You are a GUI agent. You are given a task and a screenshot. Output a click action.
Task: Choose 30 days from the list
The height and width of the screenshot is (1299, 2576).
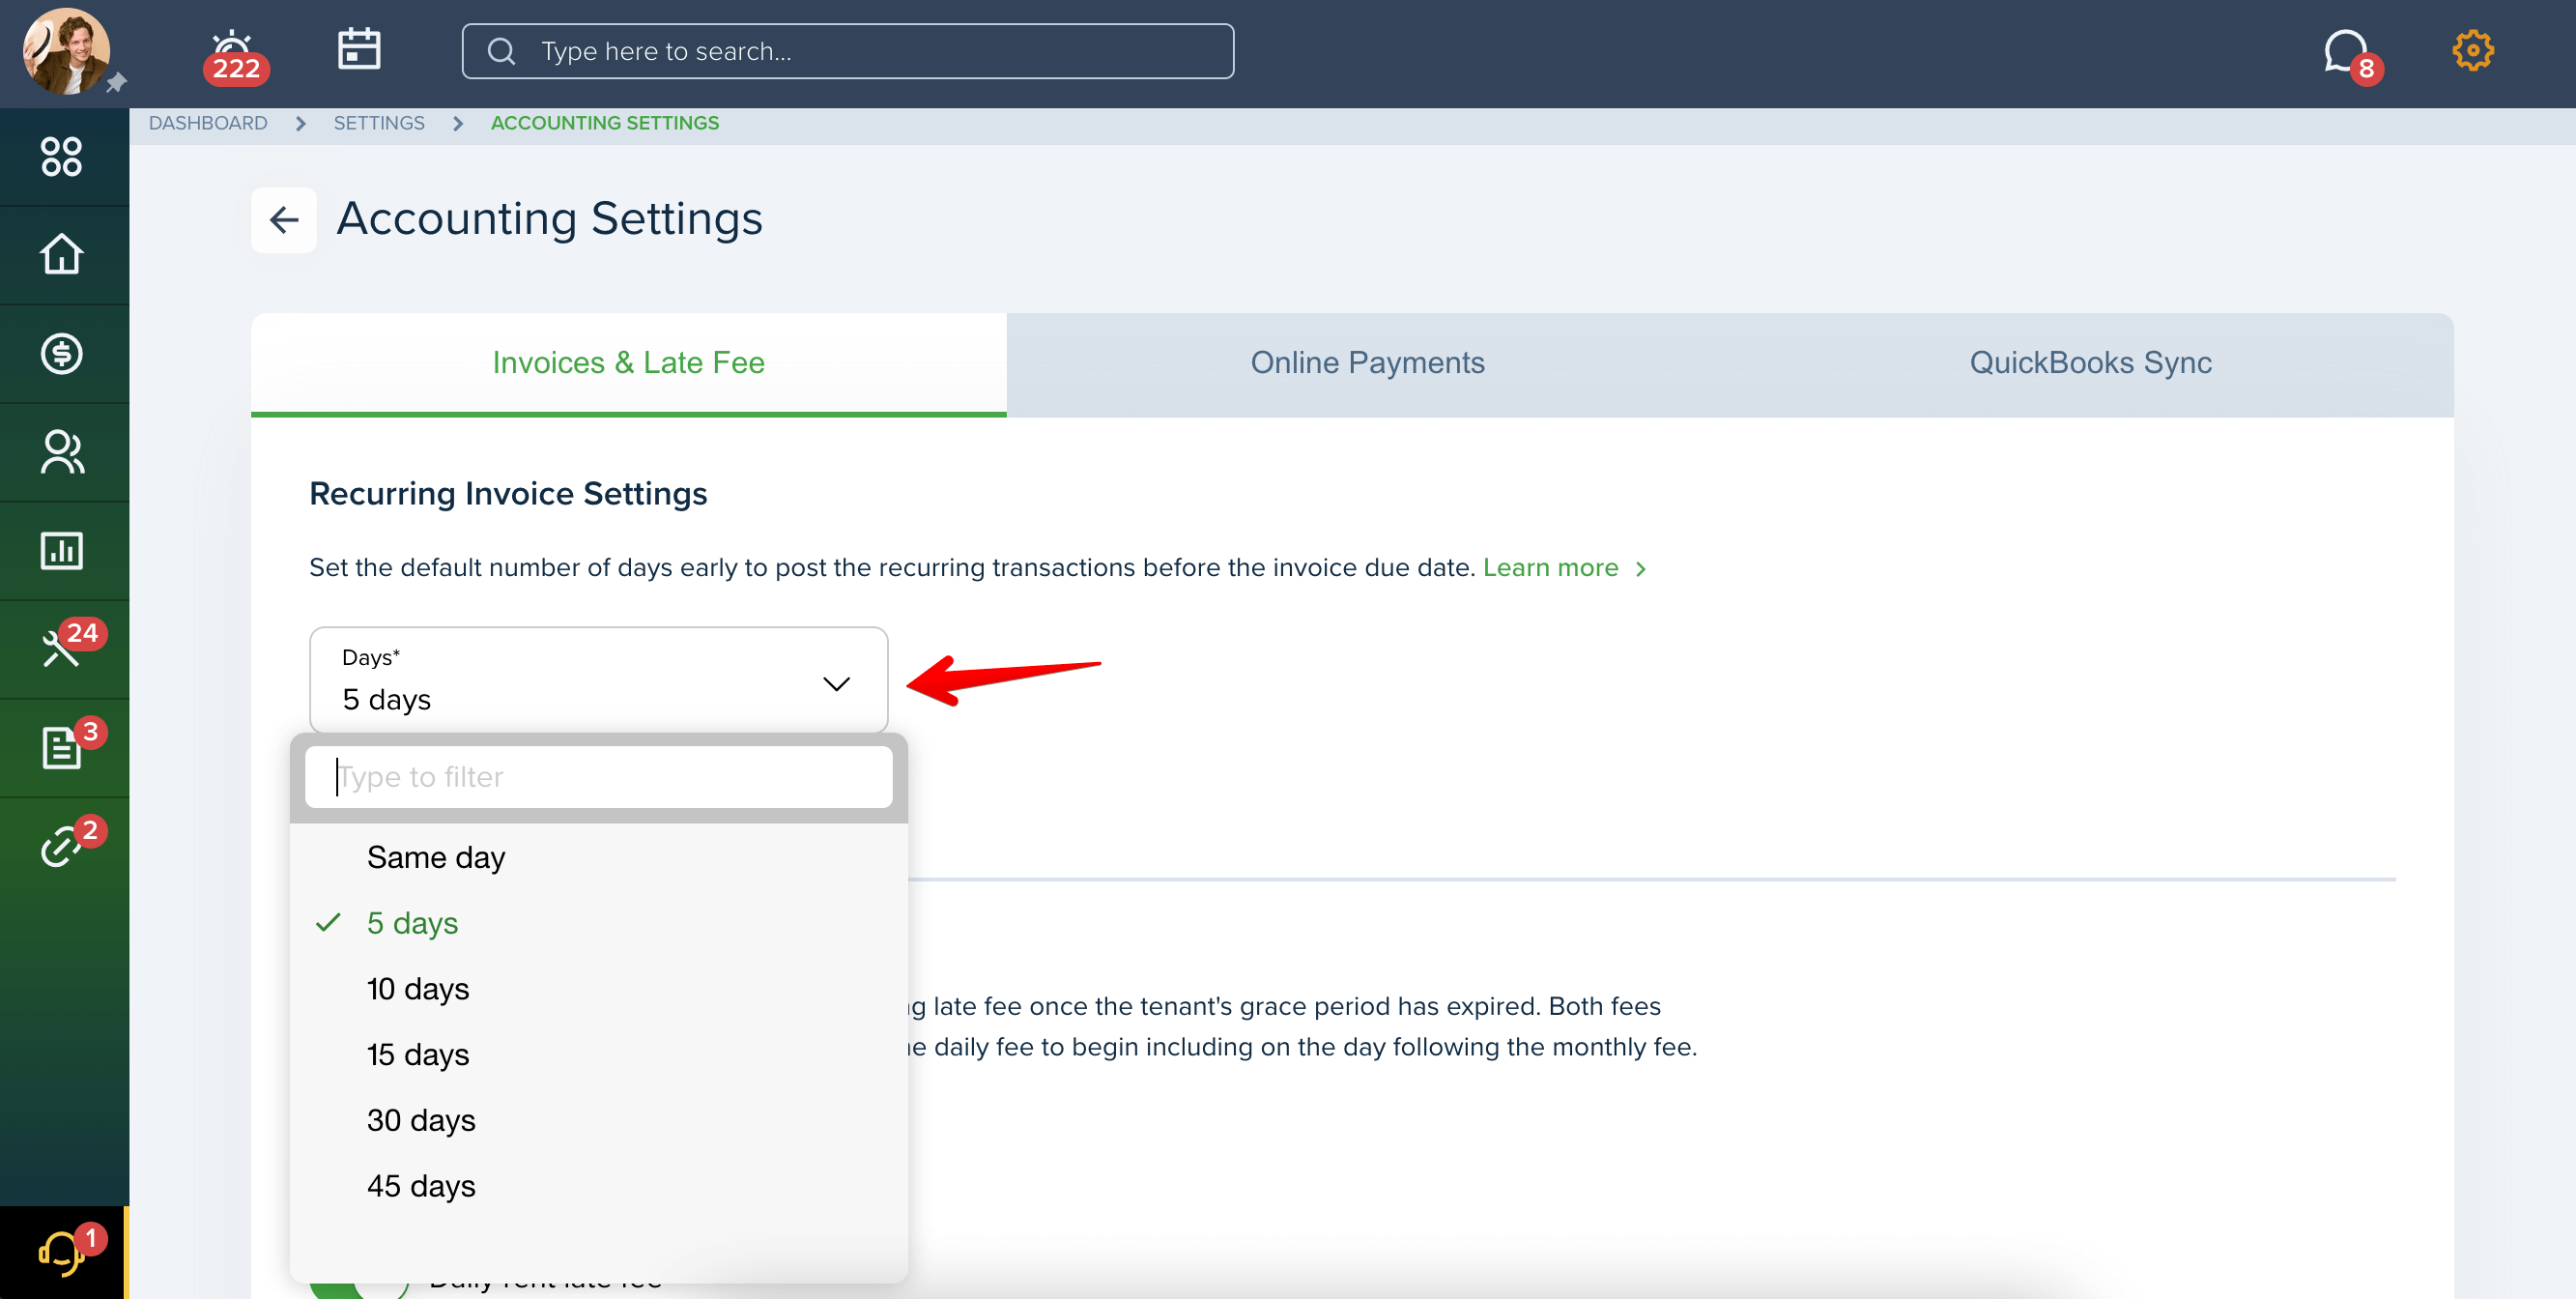tap(599, 1120)
